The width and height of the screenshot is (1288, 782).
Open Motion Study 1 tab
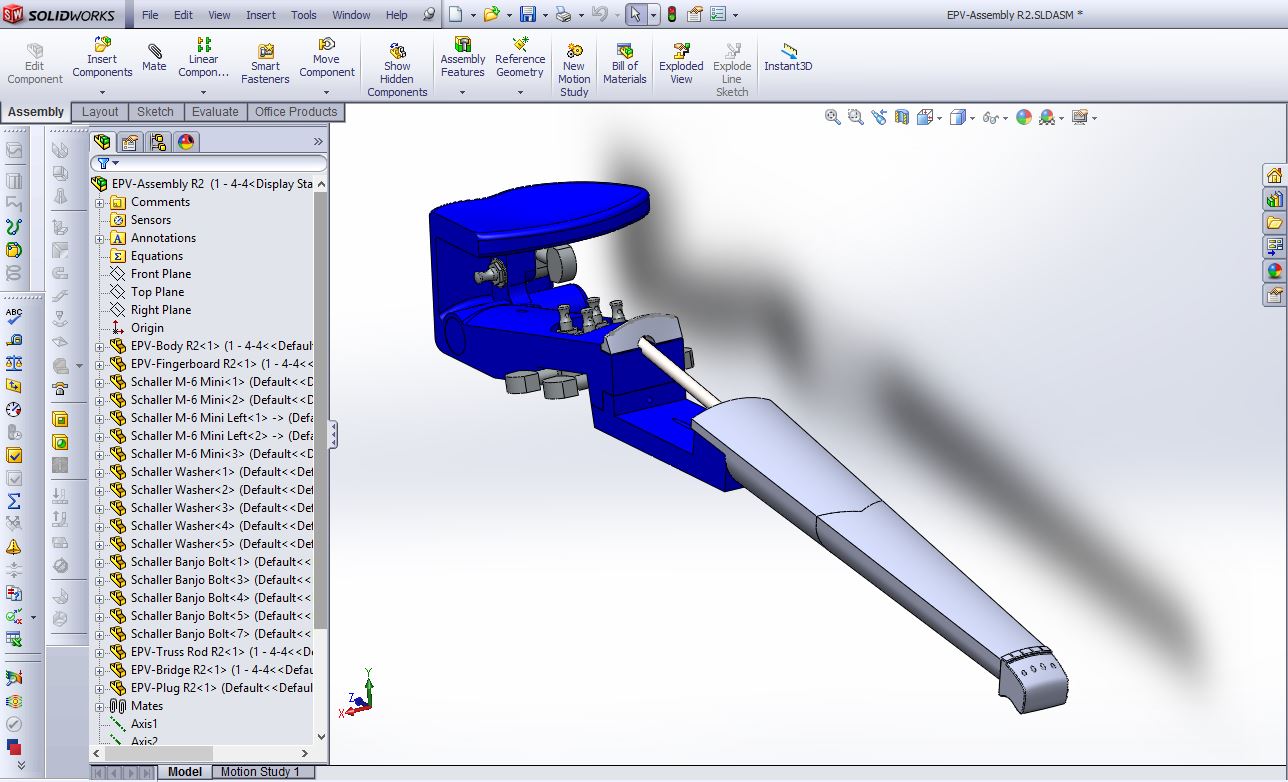260,772
